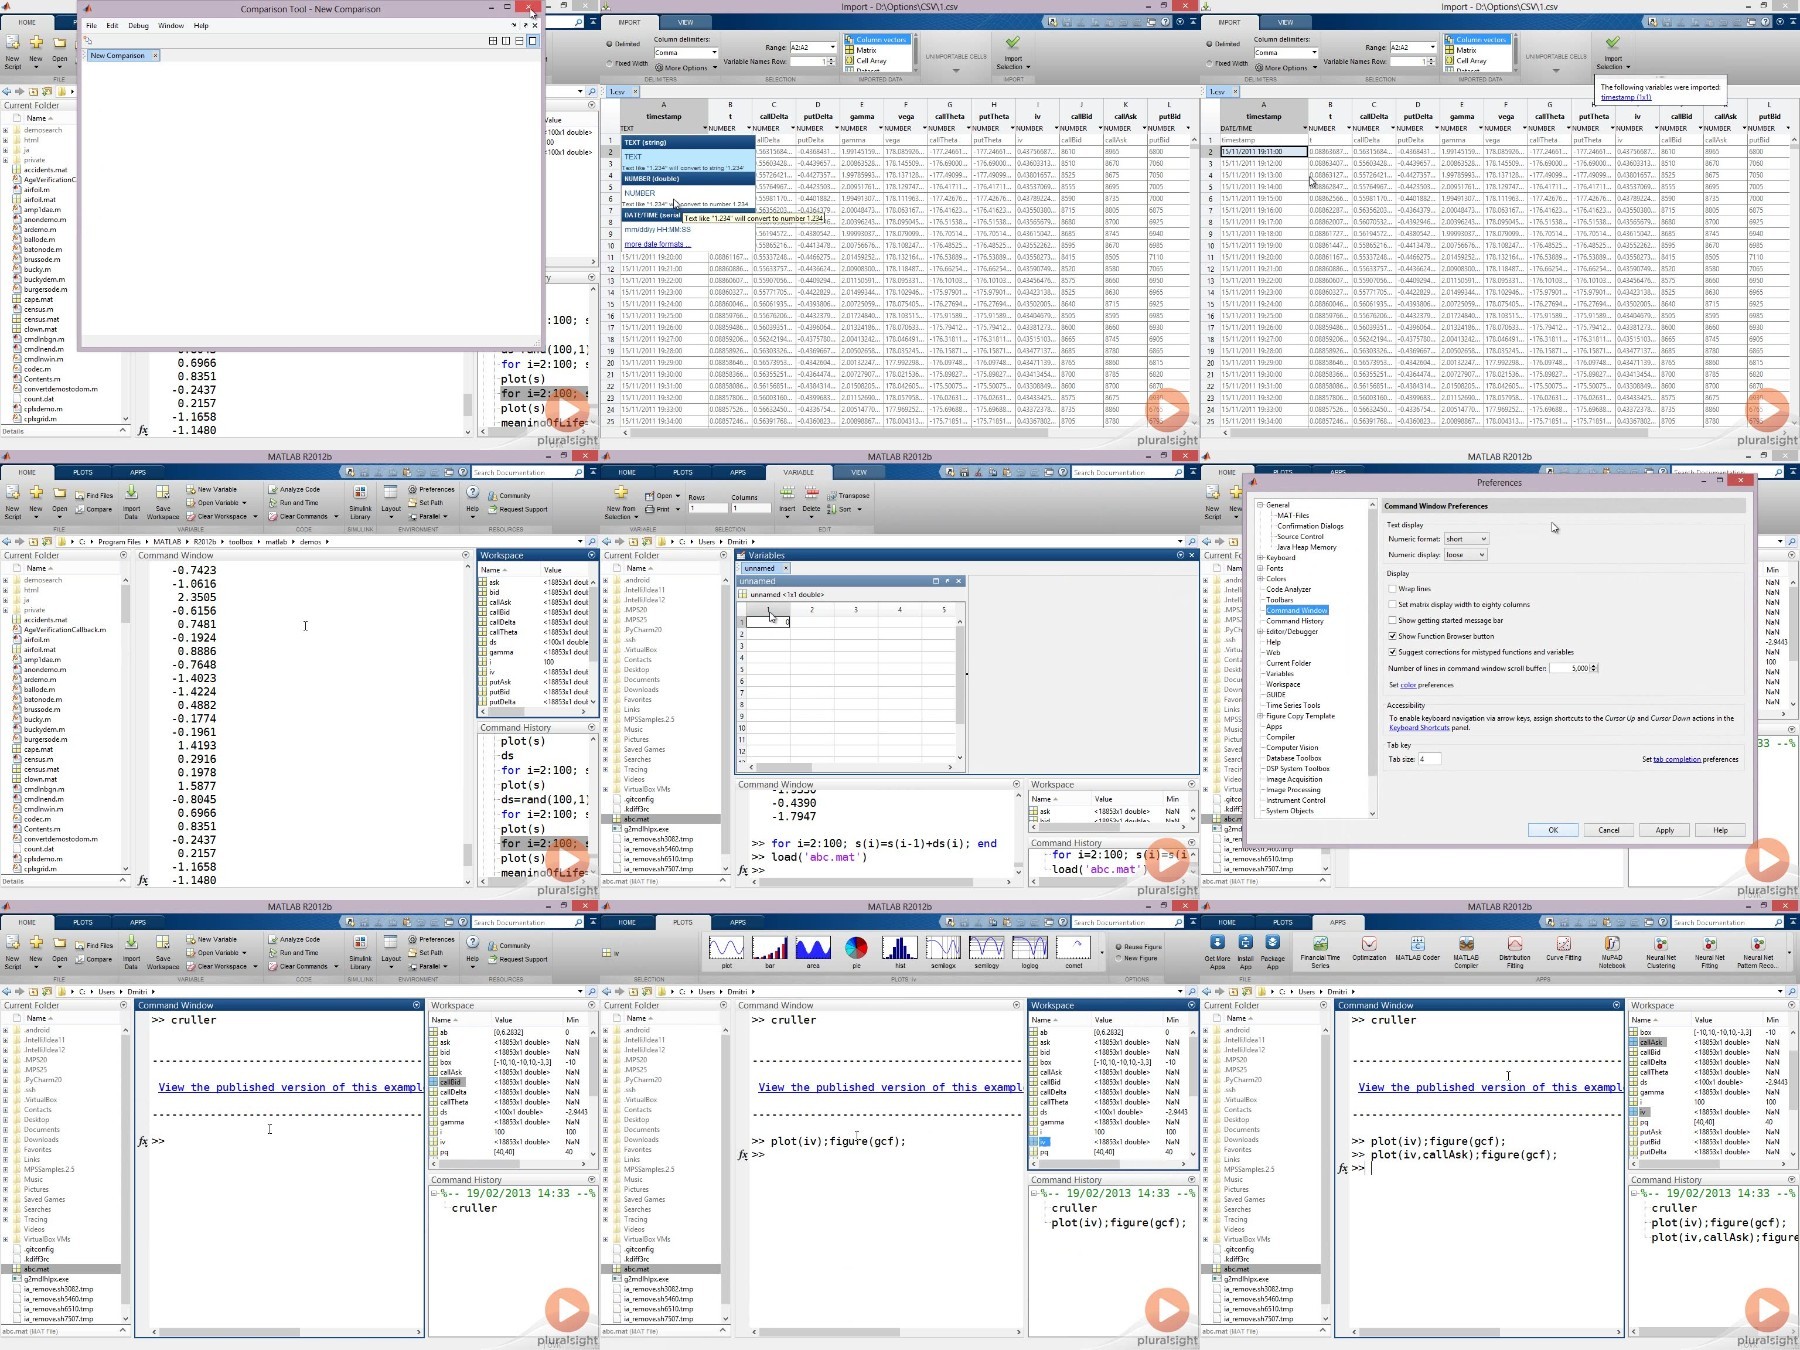Expand the Fonts node in Preferences tree

click(1261, 568)
